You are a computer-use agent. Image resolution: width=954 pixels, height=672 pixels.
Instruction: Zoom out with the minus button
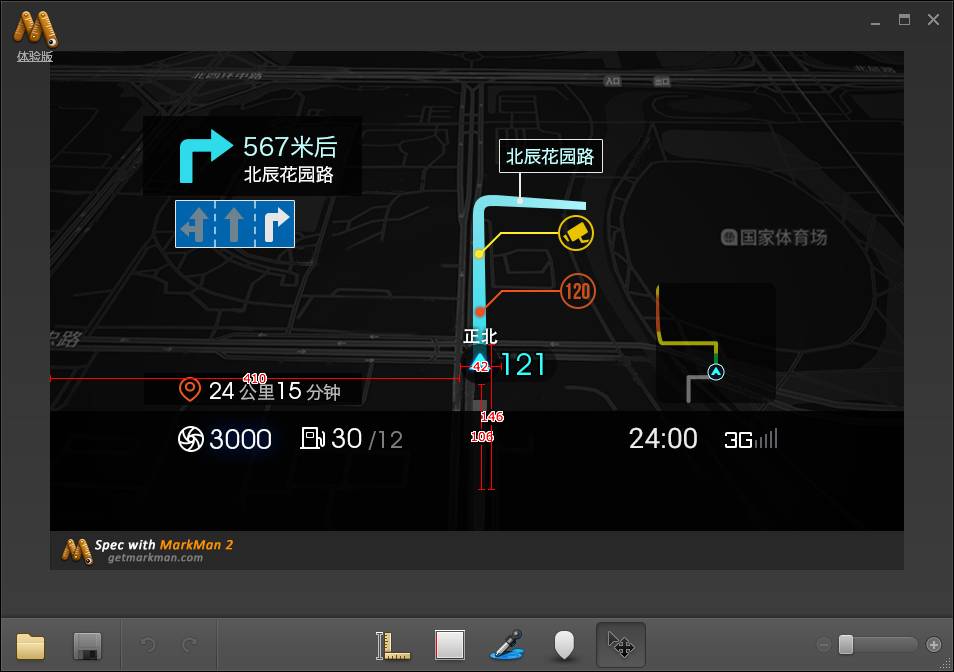point(824,645)
